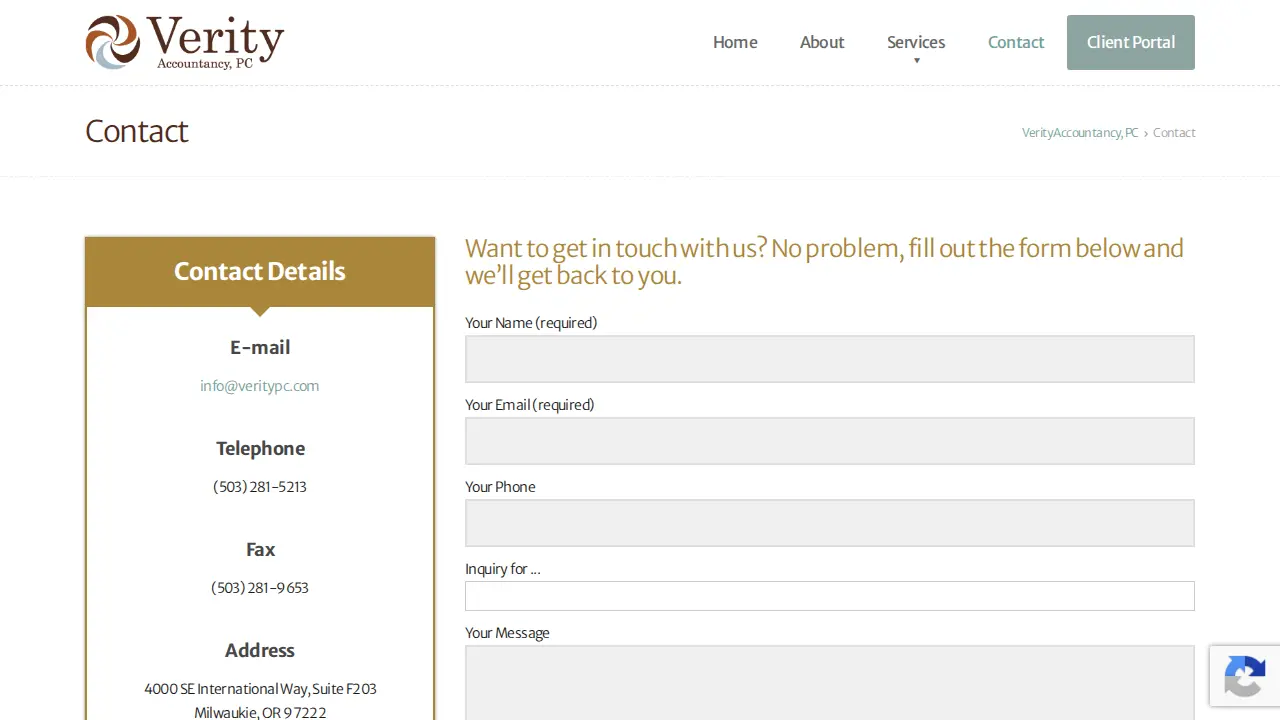Click the address line 4000 SE International Way
This screenshot has width=1280, height=720.
tap(260, 689)
